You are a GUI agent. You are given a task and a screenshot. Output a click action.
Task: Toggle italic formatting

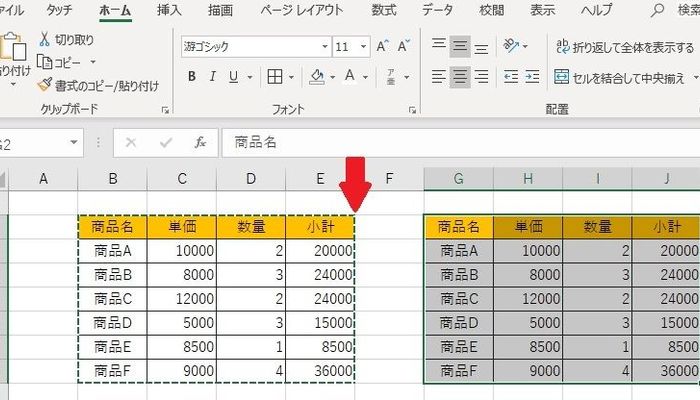click(215, 76)
